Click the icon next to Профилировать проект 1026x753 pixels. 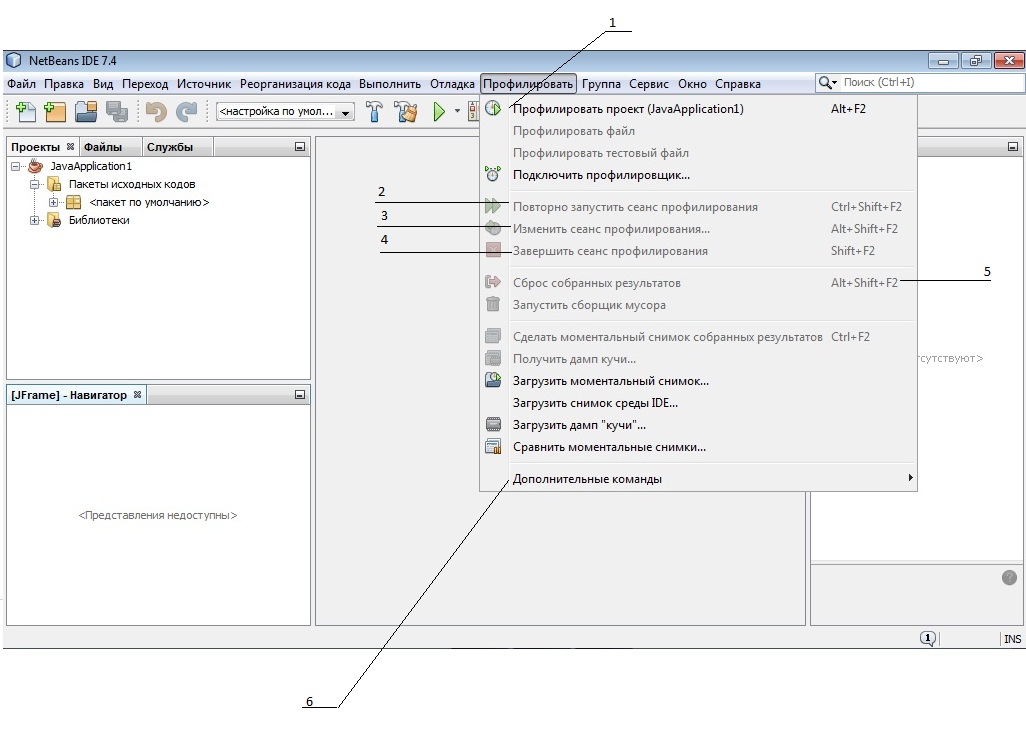493,109
